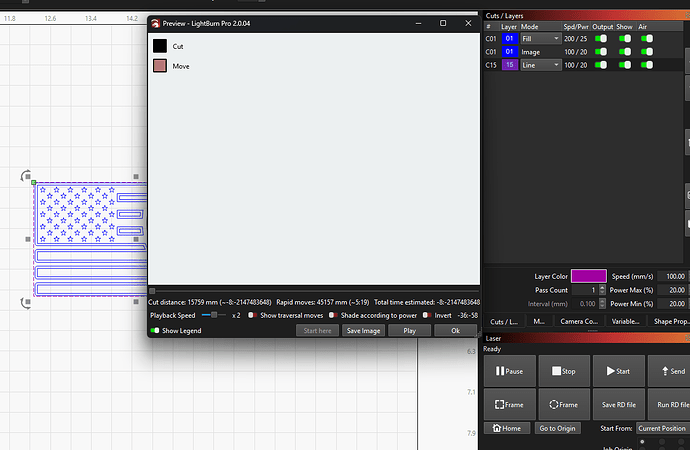Image resolution: width=690 pixels, height=450 pixels.
Task: Switch to the Variable... tab
Action: (625, 322)
